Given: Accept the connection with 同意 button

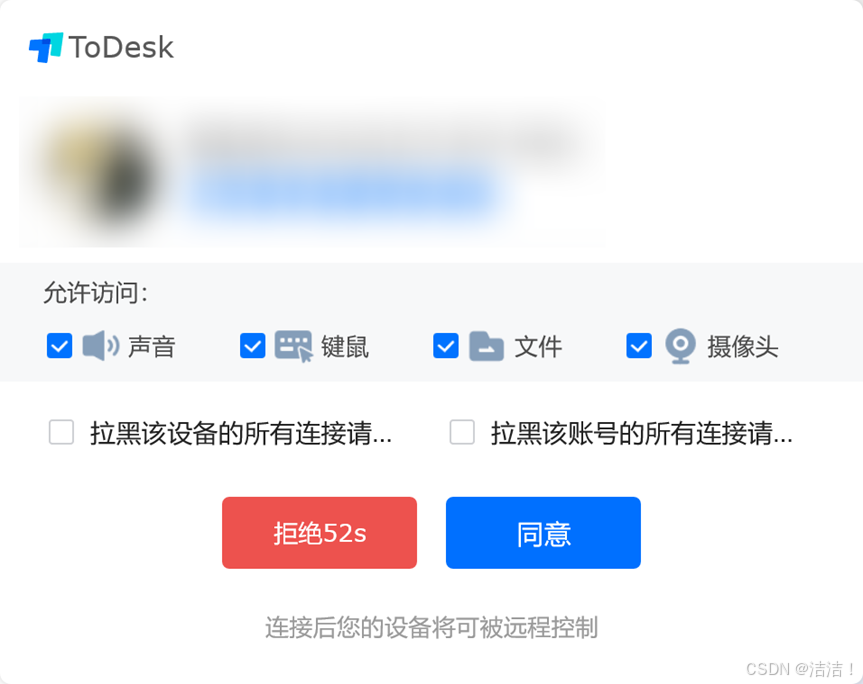Looking at the screenshot, I should [x=543, y=533].
